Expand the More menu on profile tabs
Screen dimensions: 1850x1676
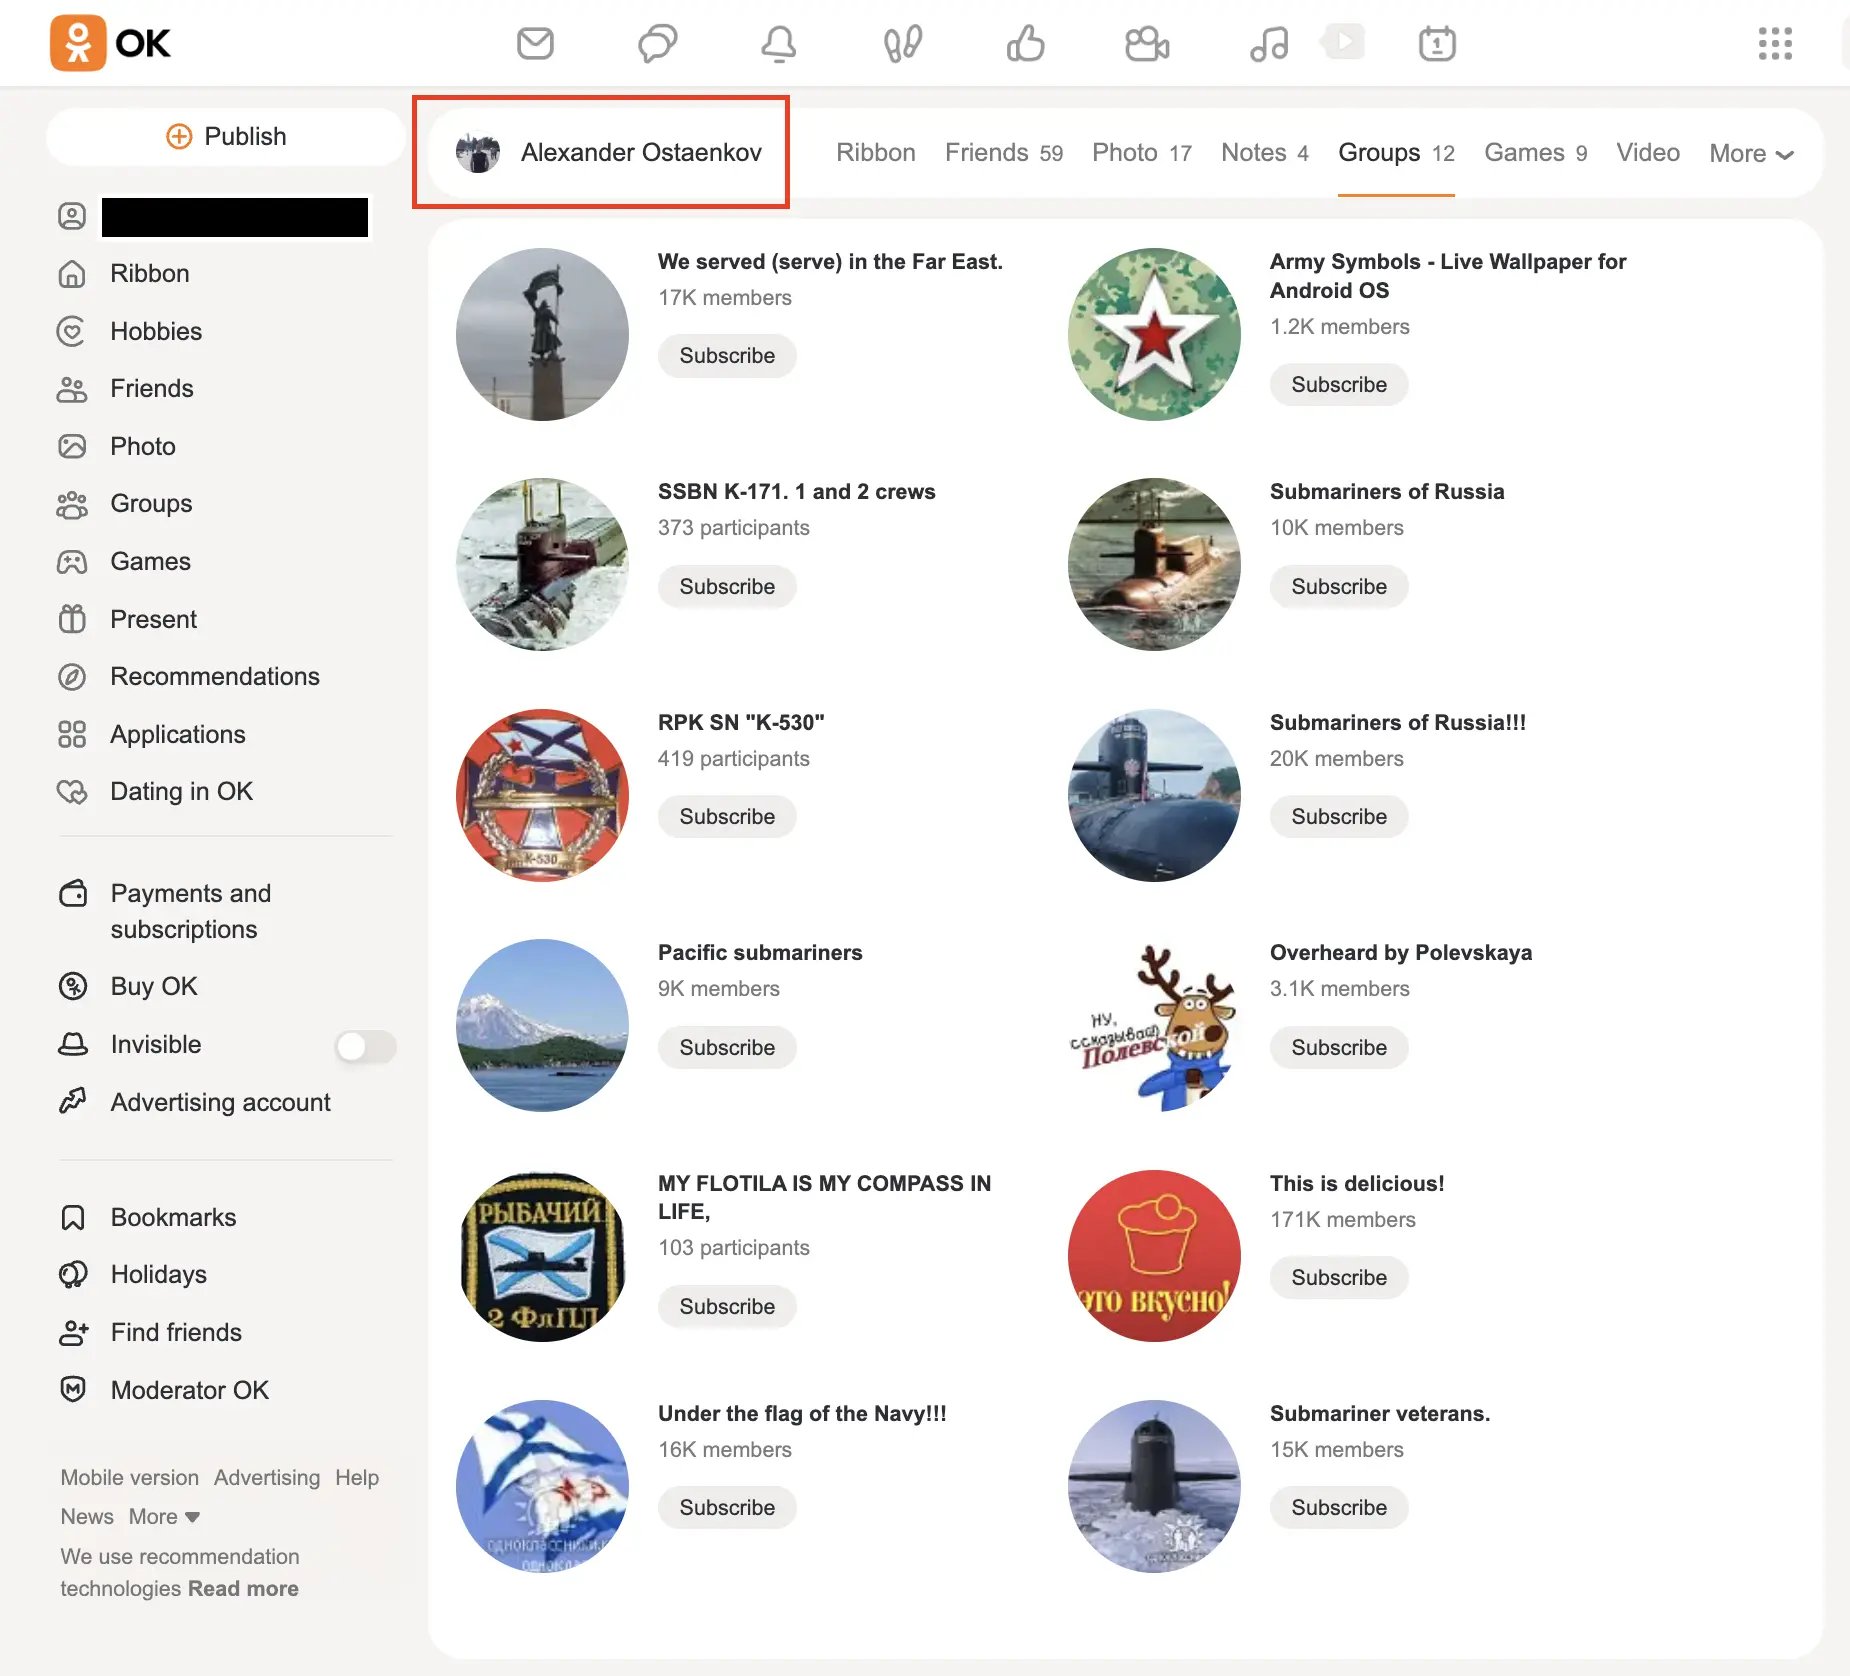coord(1750,153)
